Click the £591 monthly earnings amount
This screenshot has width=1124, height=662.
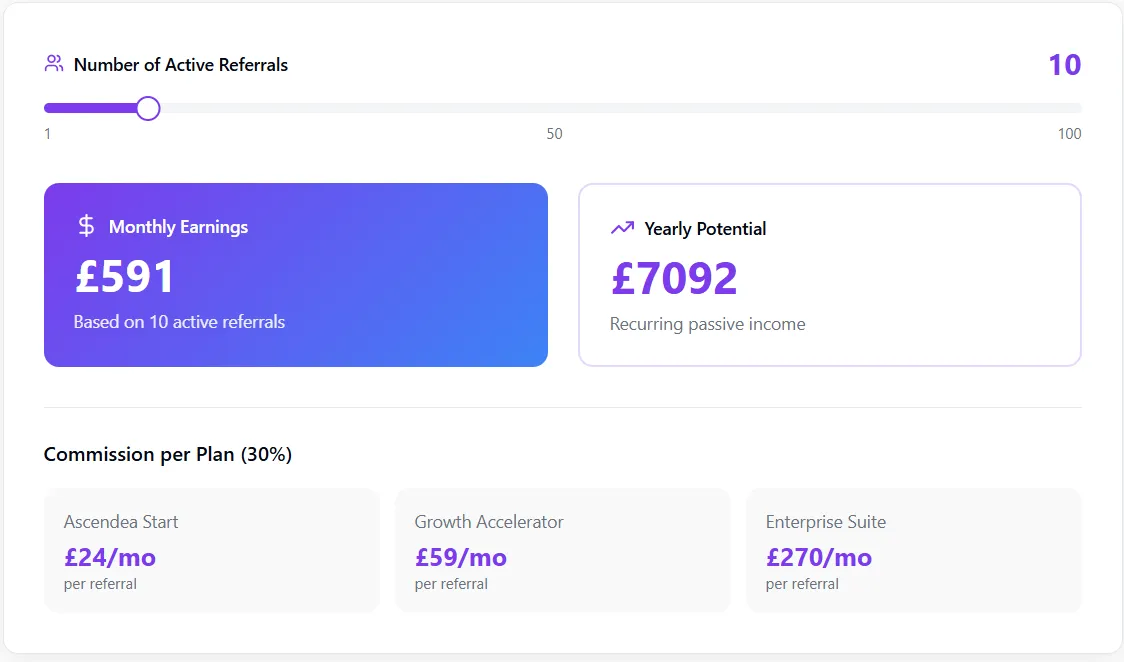pos(125,277)
